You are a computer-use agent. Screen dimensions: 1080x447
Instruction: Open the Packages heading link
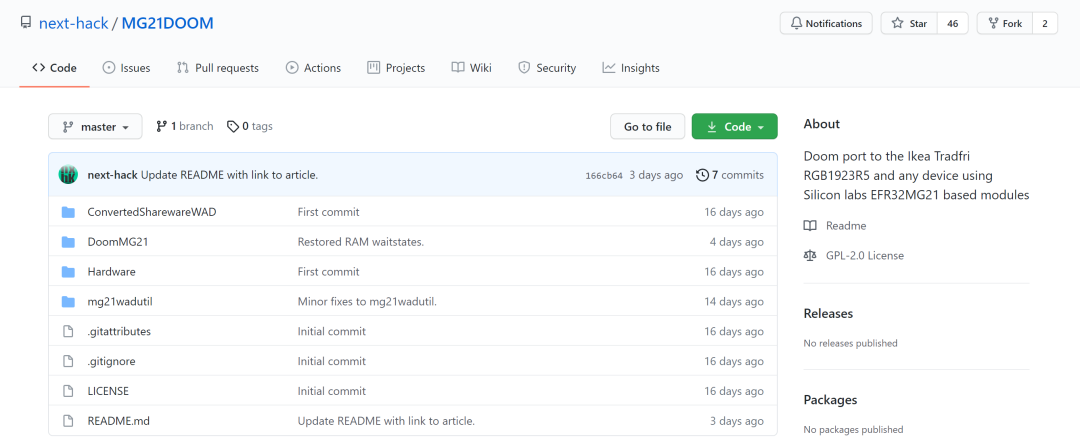(x=831, y=399)
